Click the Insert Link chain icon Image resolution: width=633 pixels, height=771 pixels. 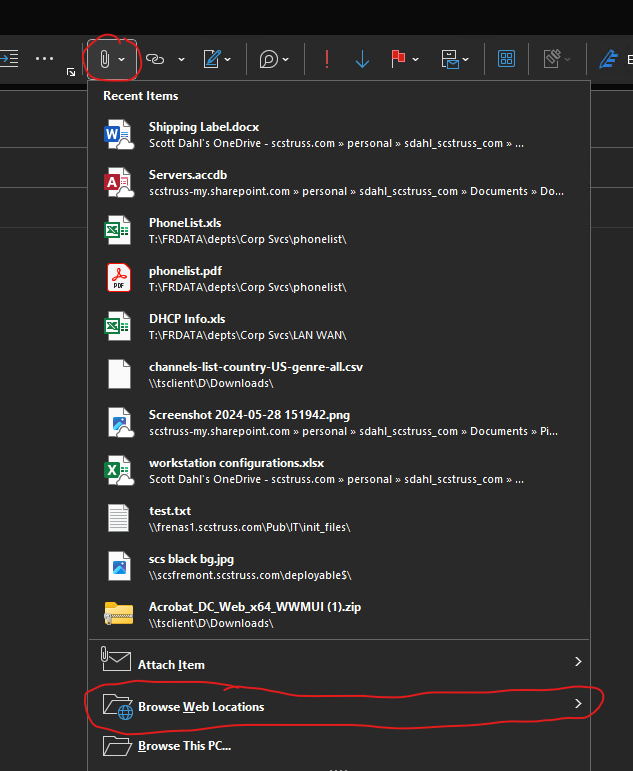click(155, 59)
